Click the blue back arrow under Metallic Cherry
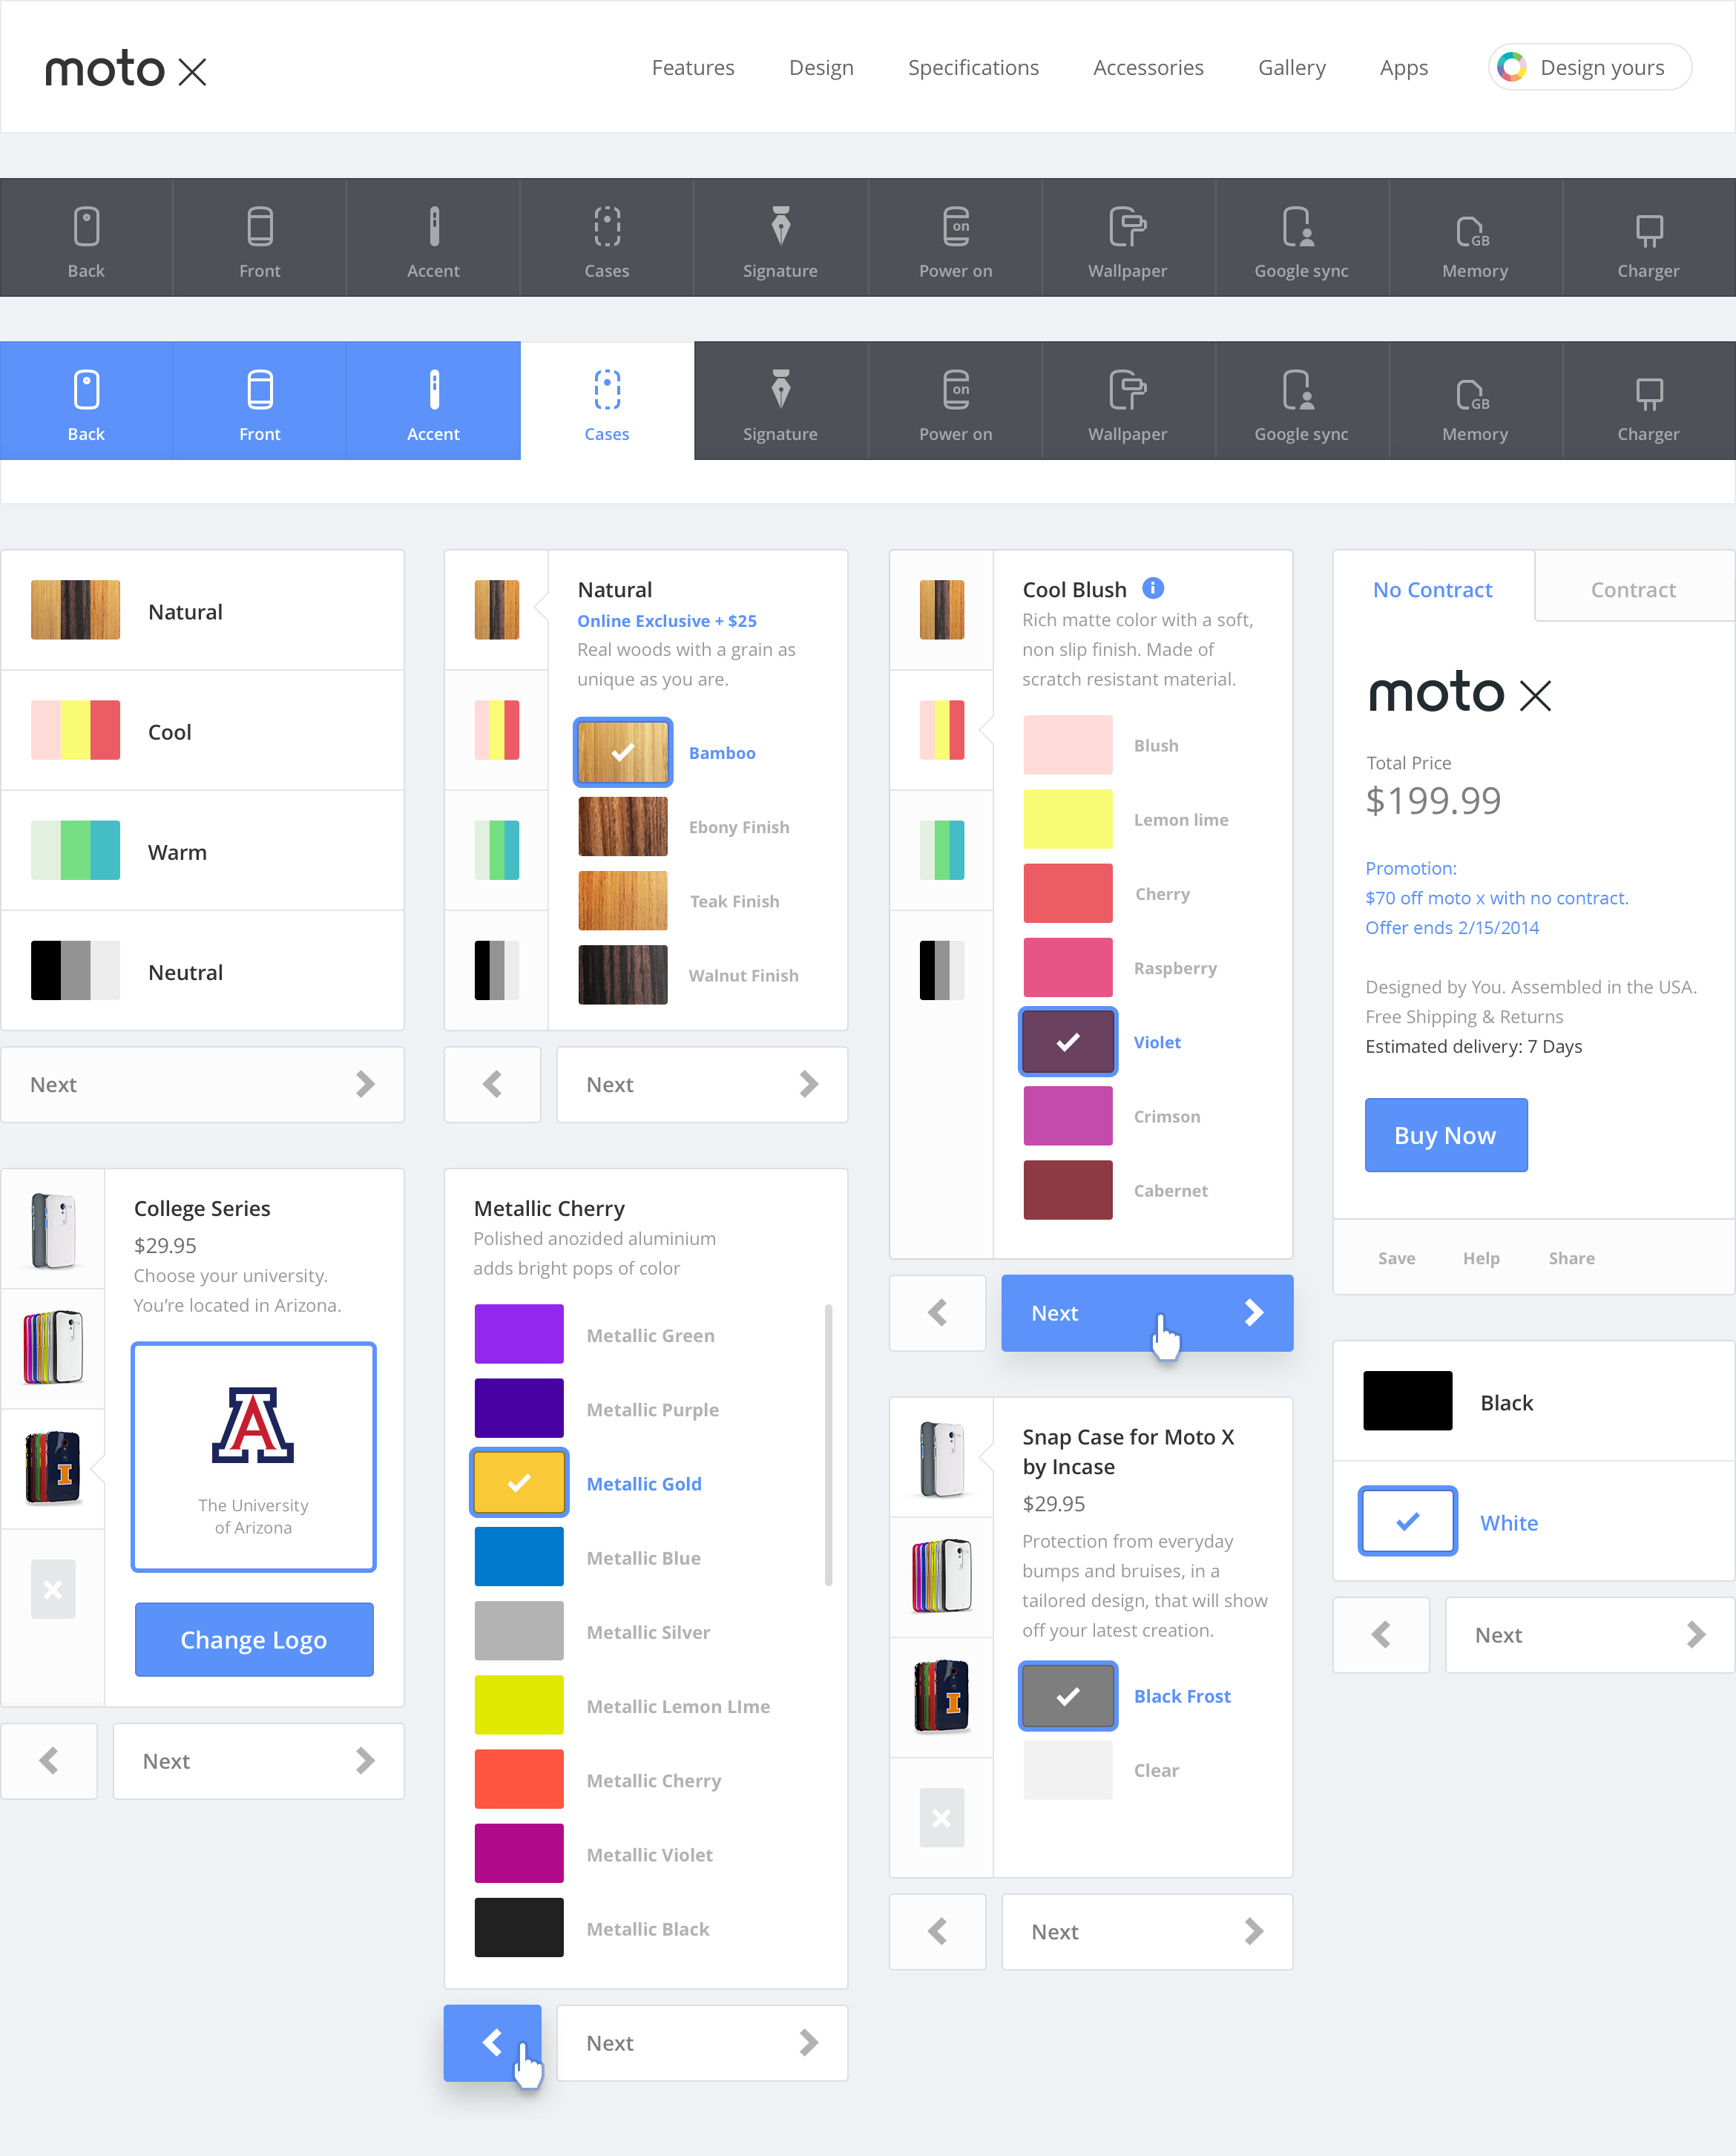The image size is (1736, 2156). point(493,2043)
